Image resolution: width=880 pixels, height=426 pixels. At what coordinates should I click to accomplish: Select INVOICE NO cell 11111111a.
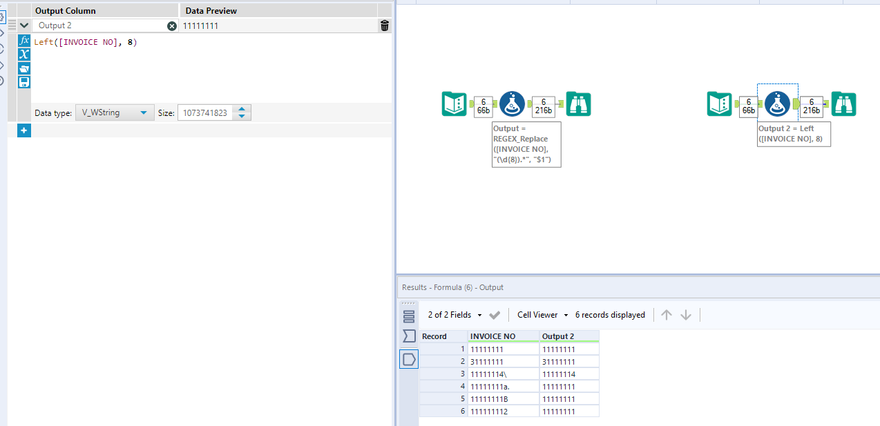(x=503, y=386)
